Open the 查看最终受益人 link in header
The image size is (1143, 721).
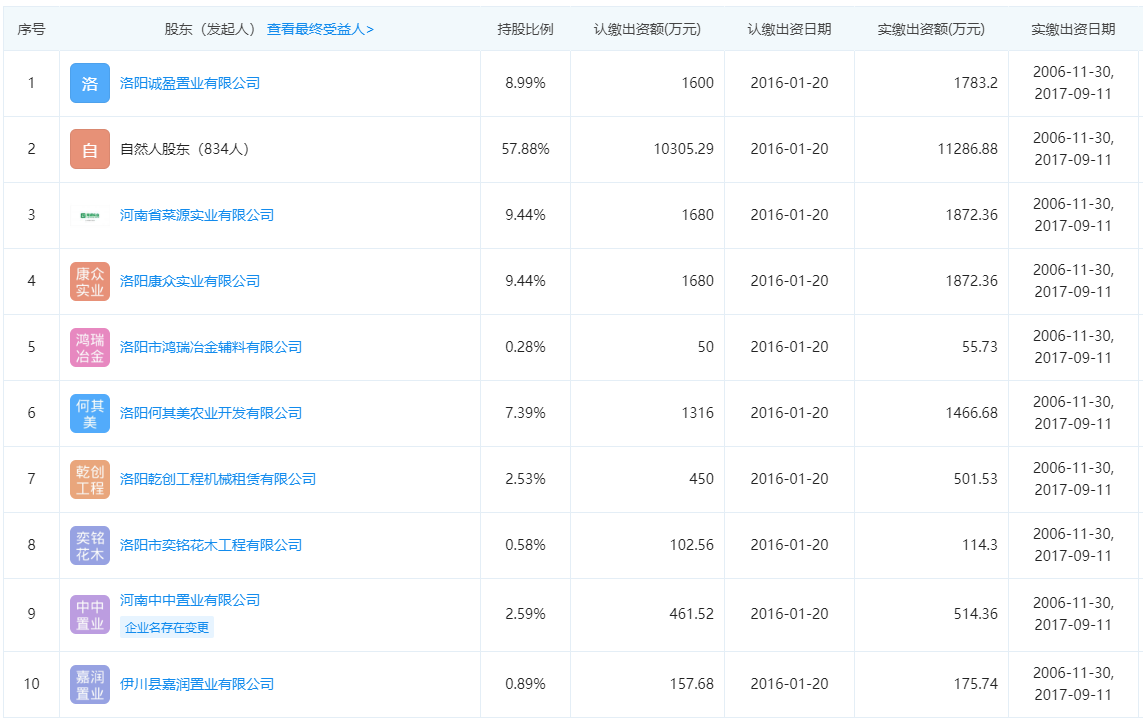[x=320, y=29]
